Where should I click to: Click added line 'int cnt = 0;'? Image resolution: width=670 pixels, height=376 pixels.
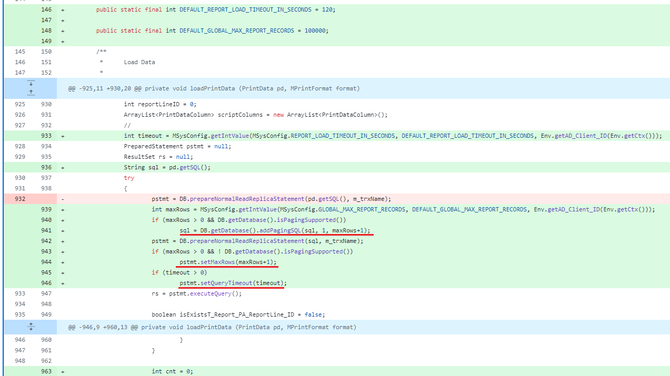coord(172,372)
